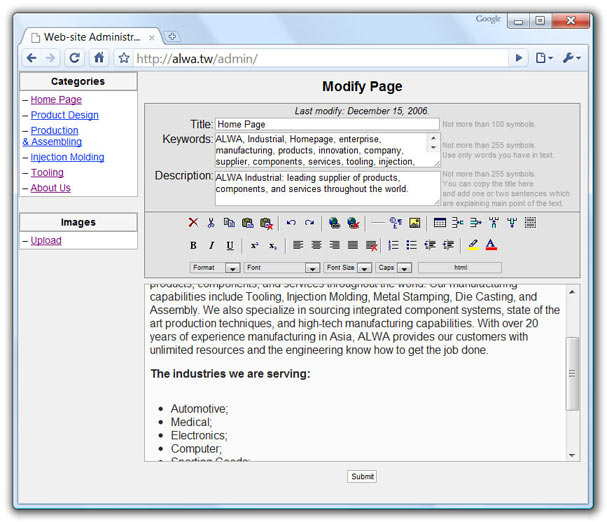The height and width of the screenshot is (522, 607).
Task: Click the alwa.tw/admin address bar
Action: click(321, 59)
